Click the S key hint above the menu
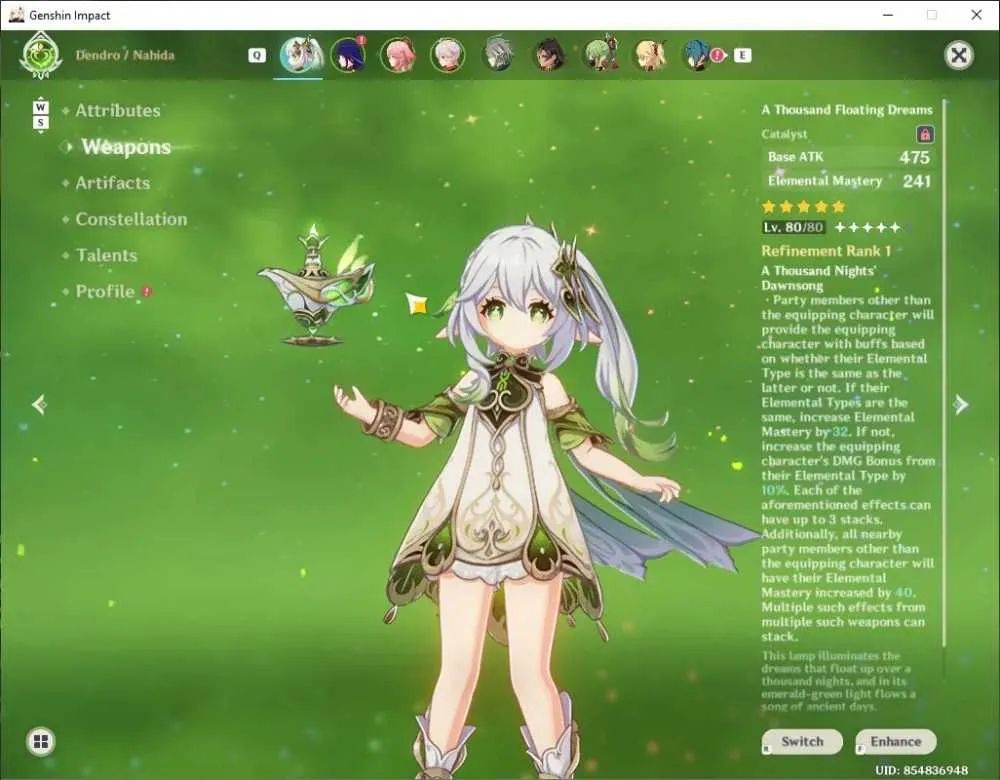This screenshot has width=1000, height=780. [40, 122]
